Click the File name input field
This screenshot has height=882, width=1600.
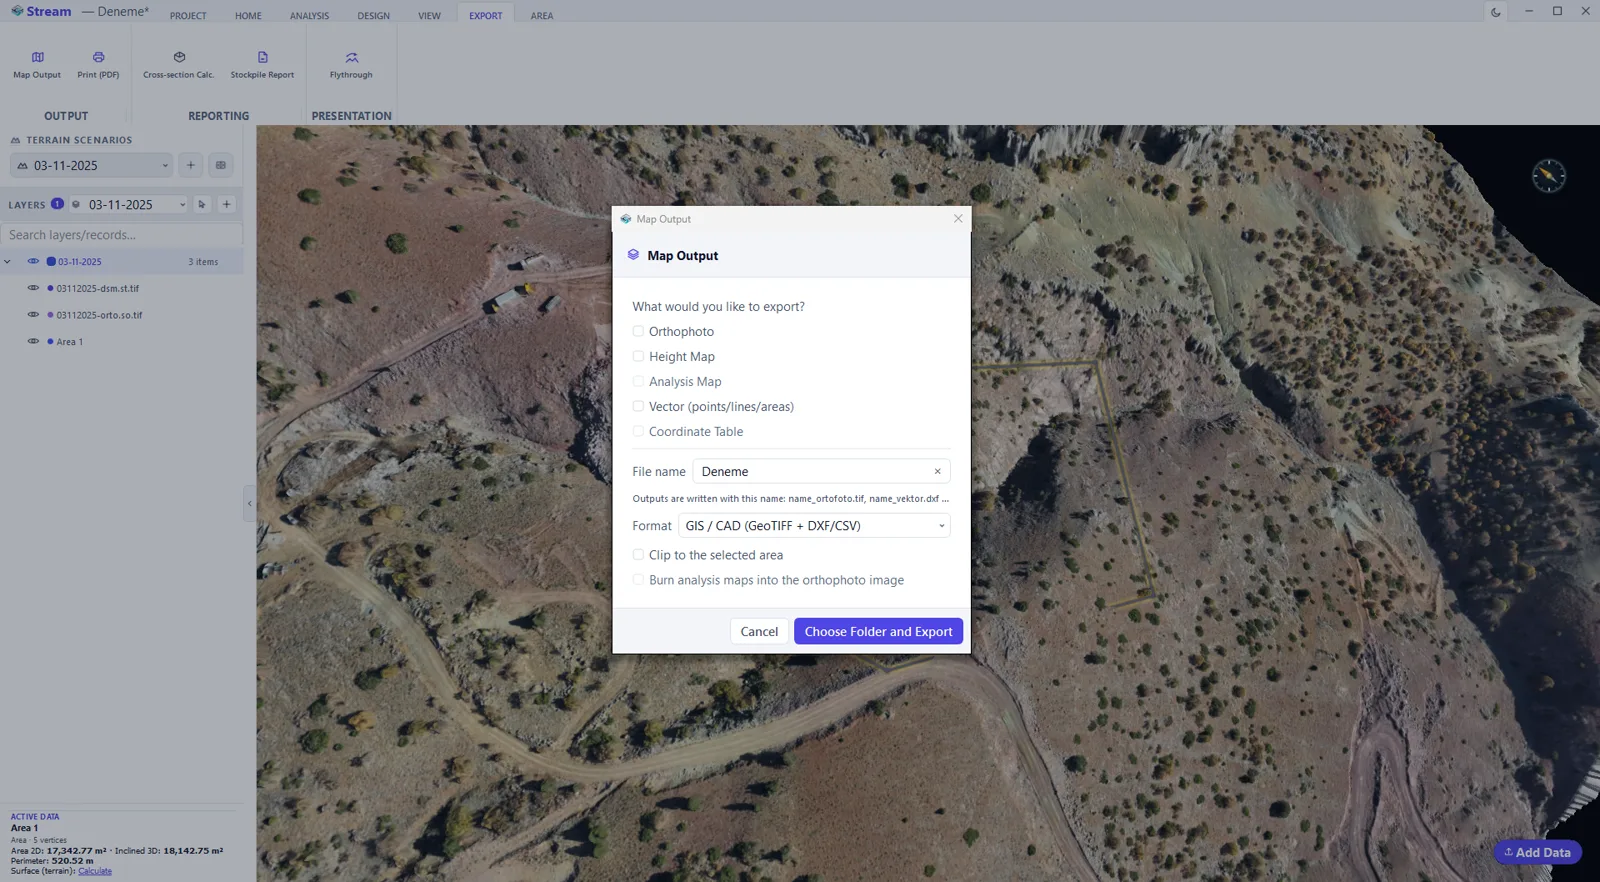pyautogui.click(x=821, y=471)
